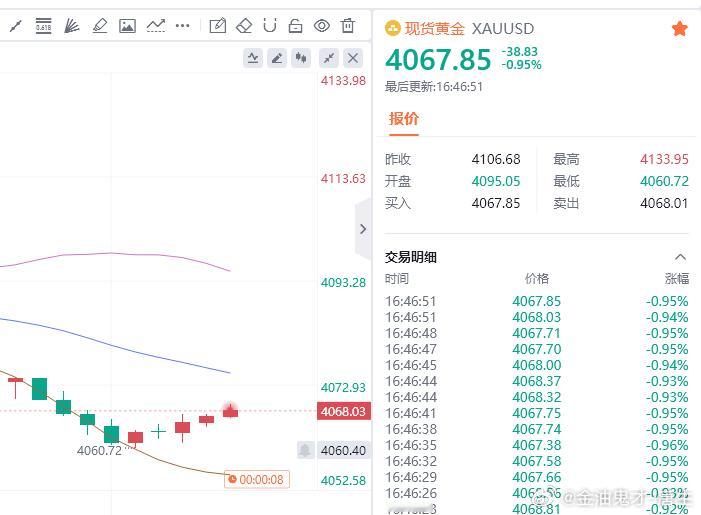Switch chart style with the candlestick icon
This screenshot has height=515, width=701.
point(301,58)
